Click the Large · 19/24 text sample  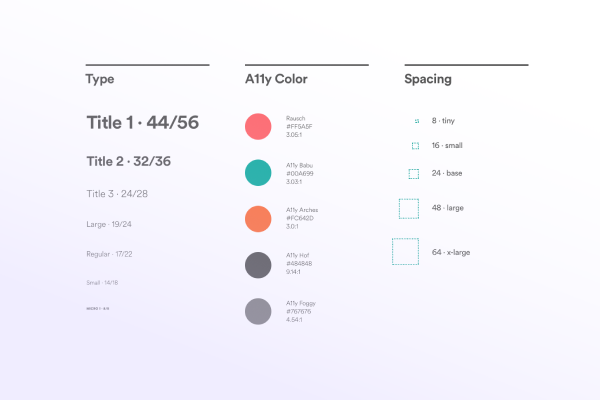point(109,224)
